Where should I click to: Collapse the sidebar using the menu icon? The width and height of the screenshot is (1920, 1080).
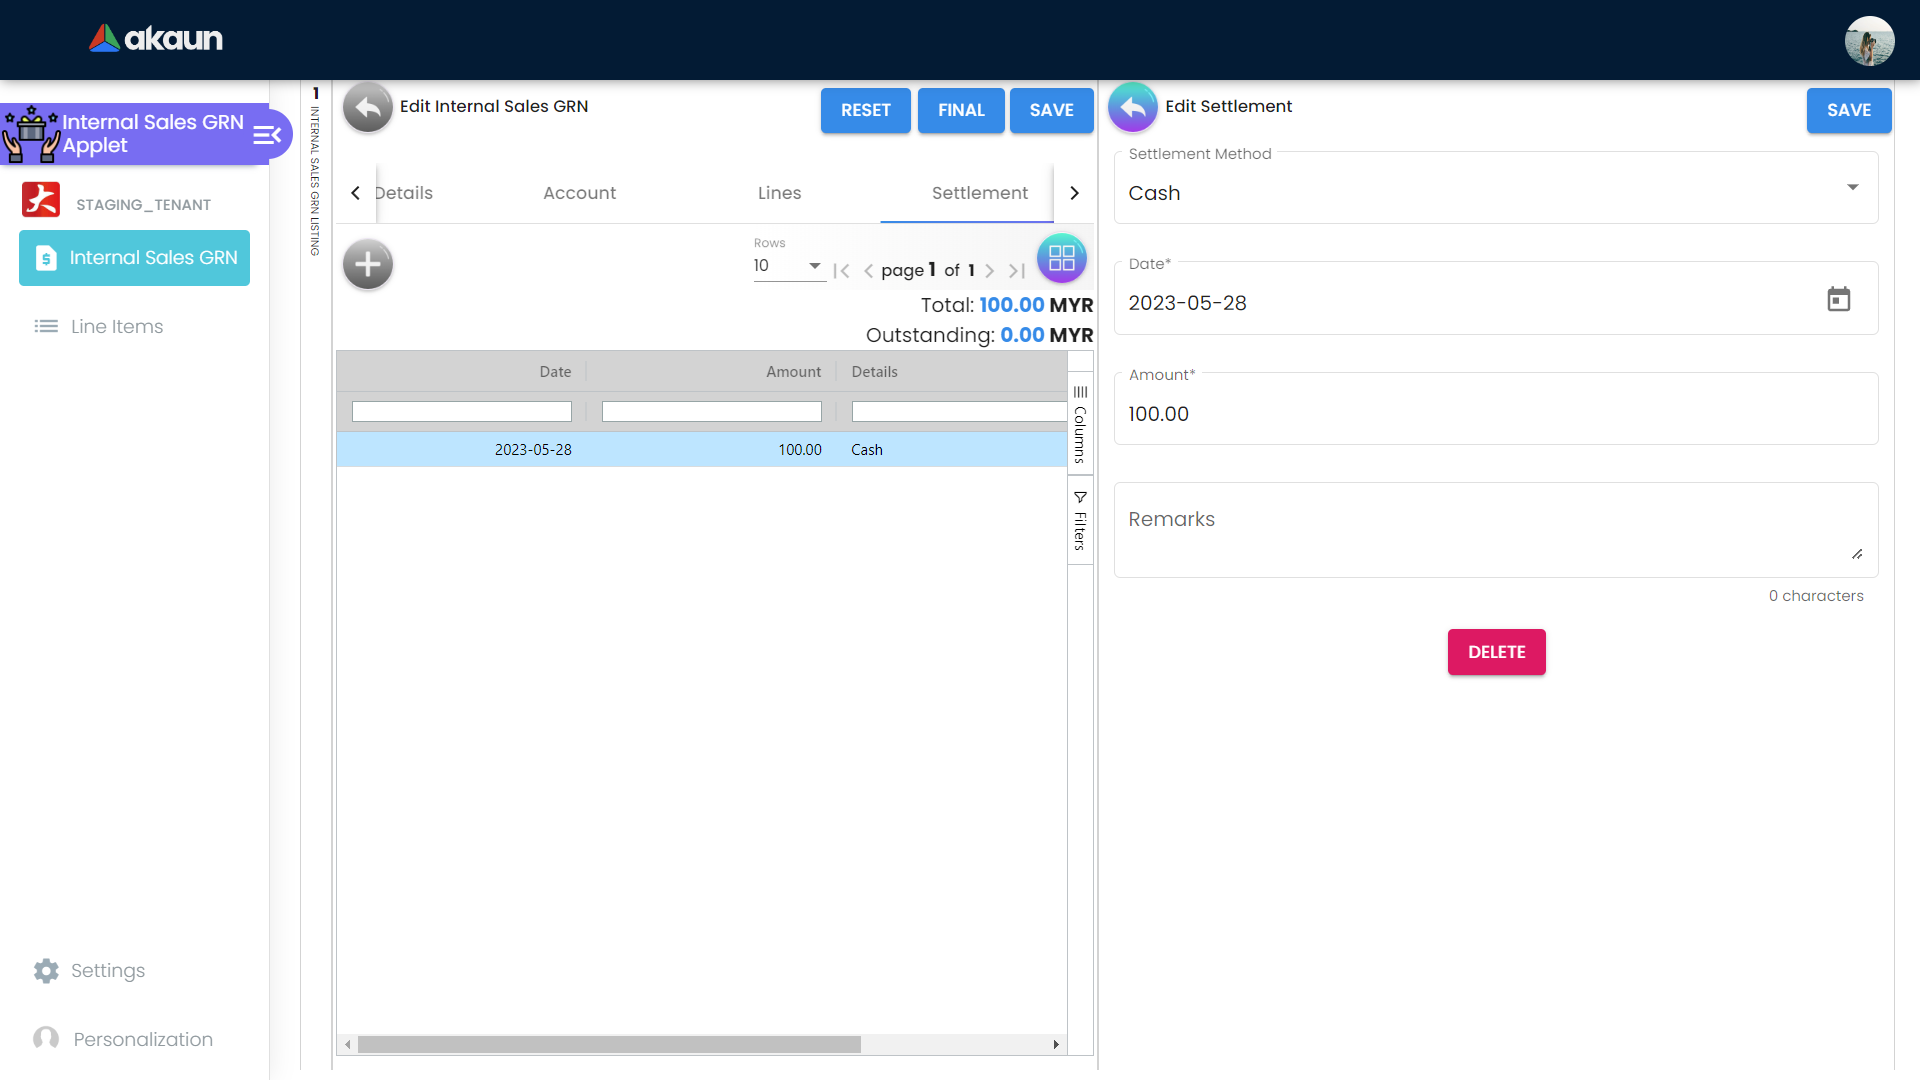tap(267, 135)
